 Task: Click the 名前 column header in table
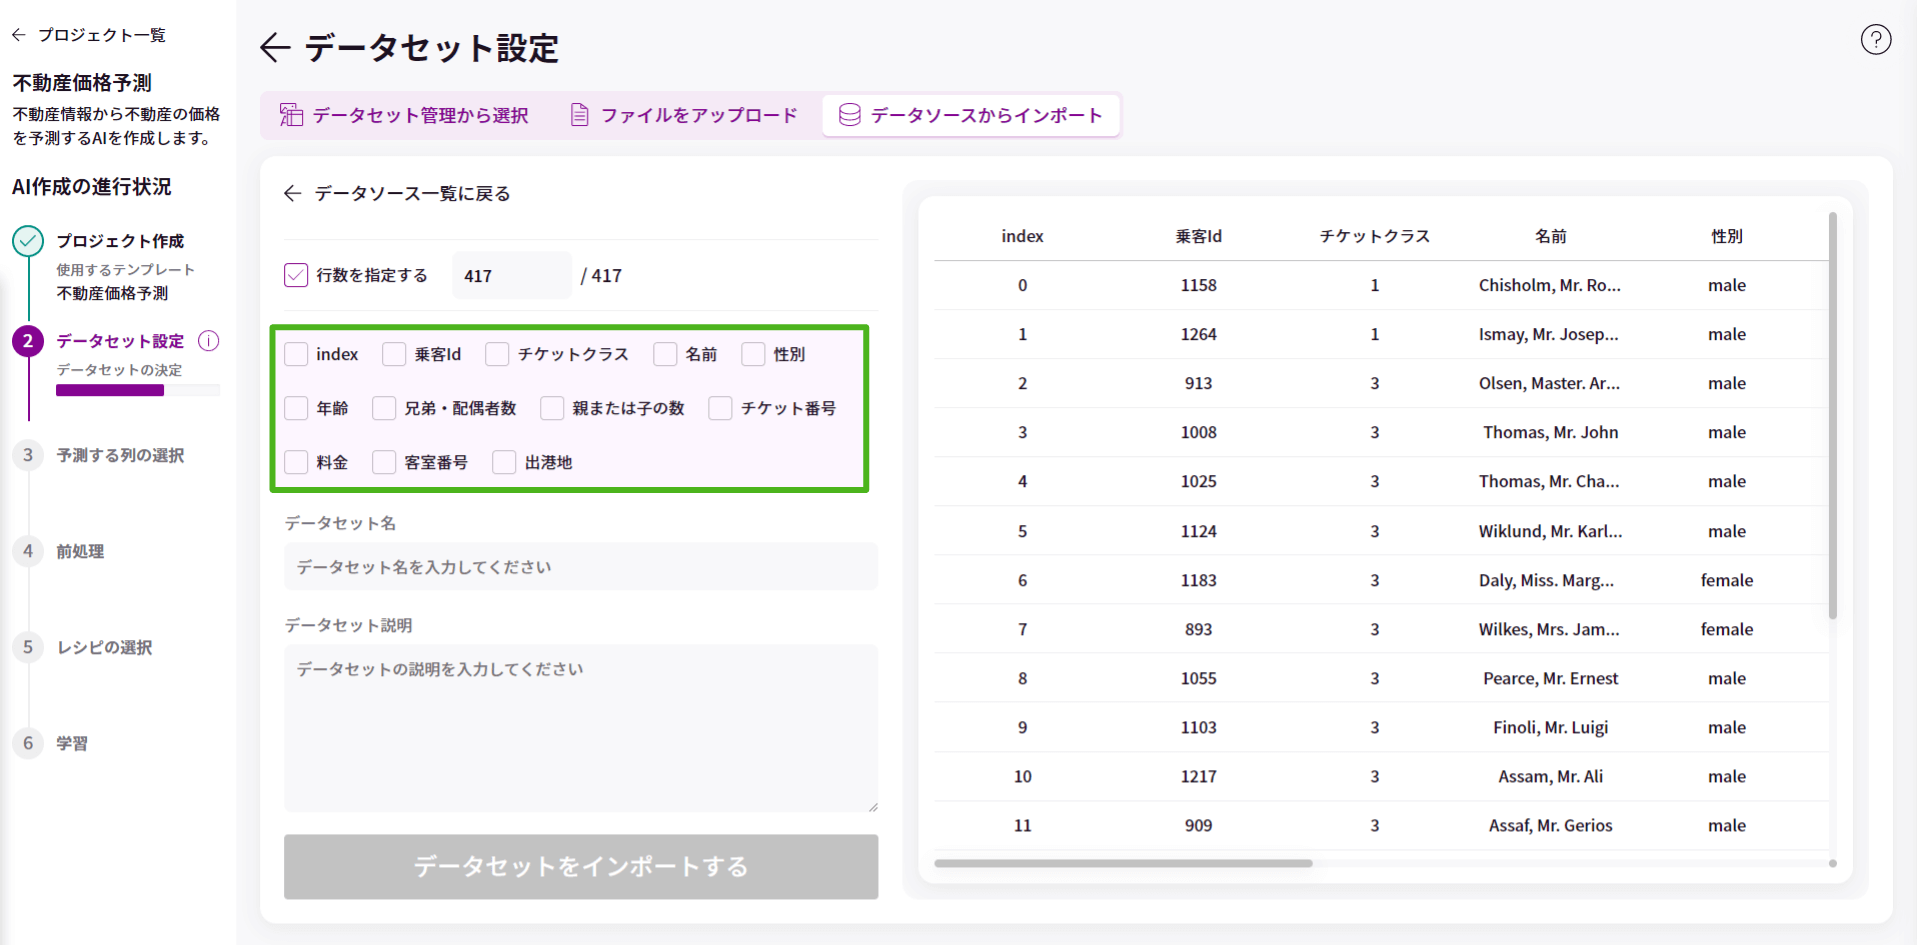(x=1550, y=236)
